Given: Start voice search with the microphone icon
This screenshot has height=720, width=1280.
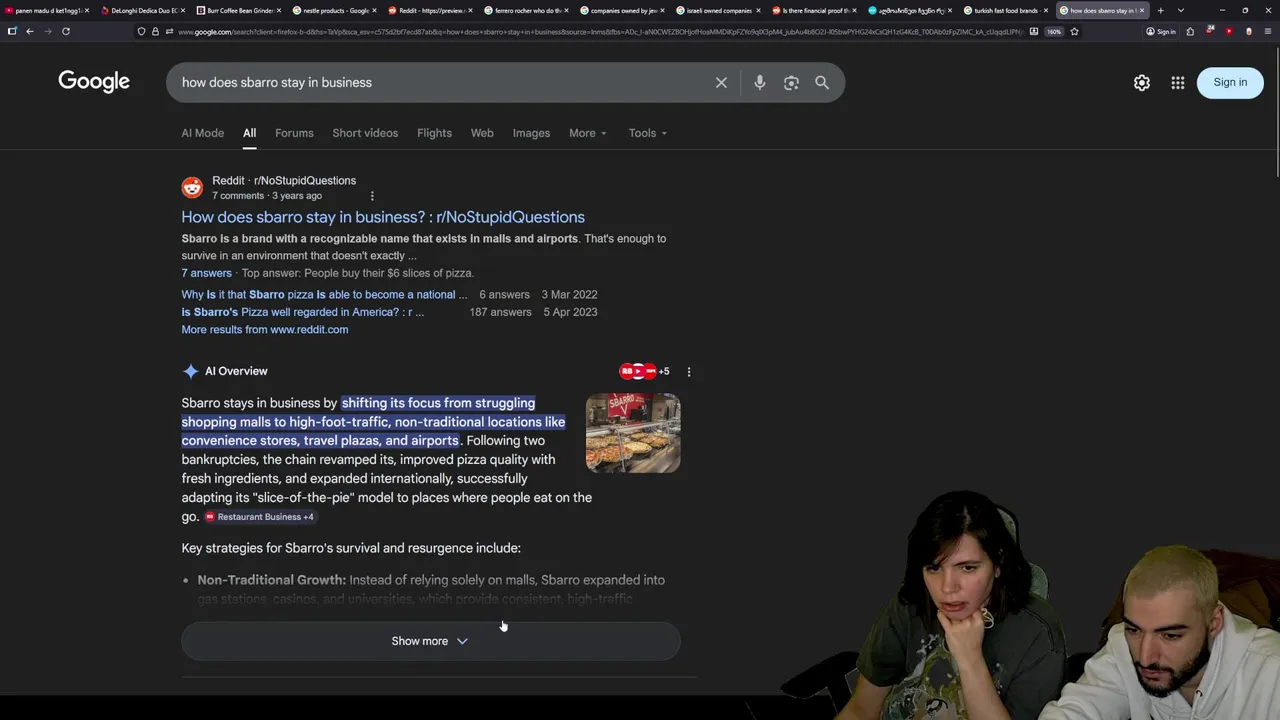Looking at the screenshot, I should (x=760, y=83).
